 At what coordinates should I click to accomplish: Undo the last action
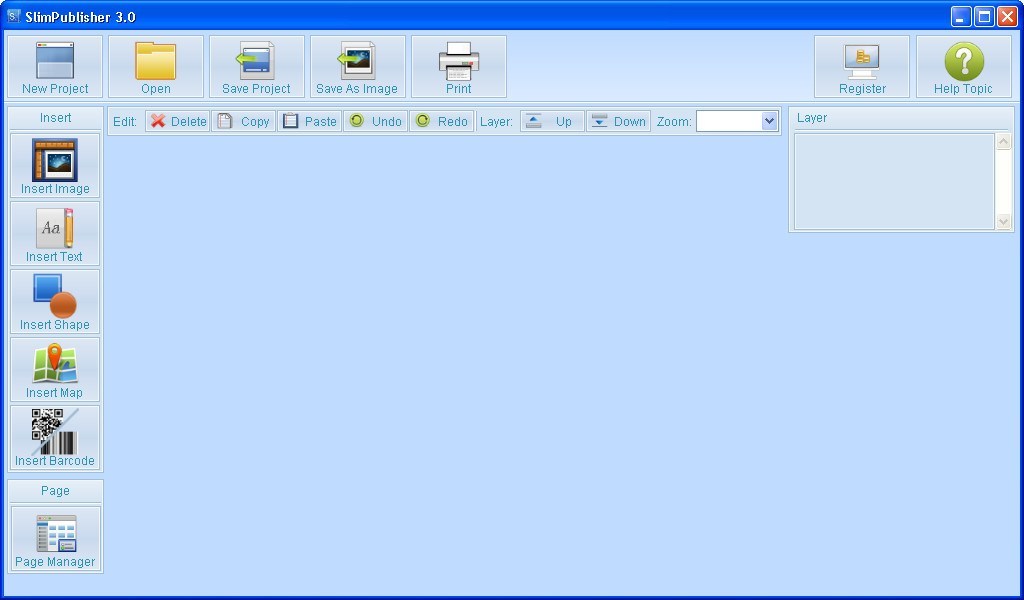click(x=376, y=121)
